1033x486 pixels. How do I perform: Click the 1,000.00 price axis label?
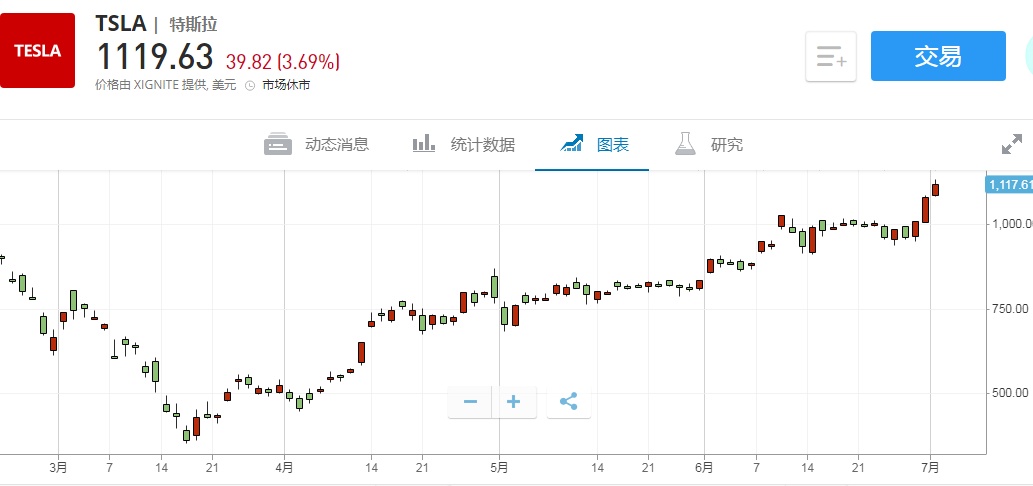1008,224
